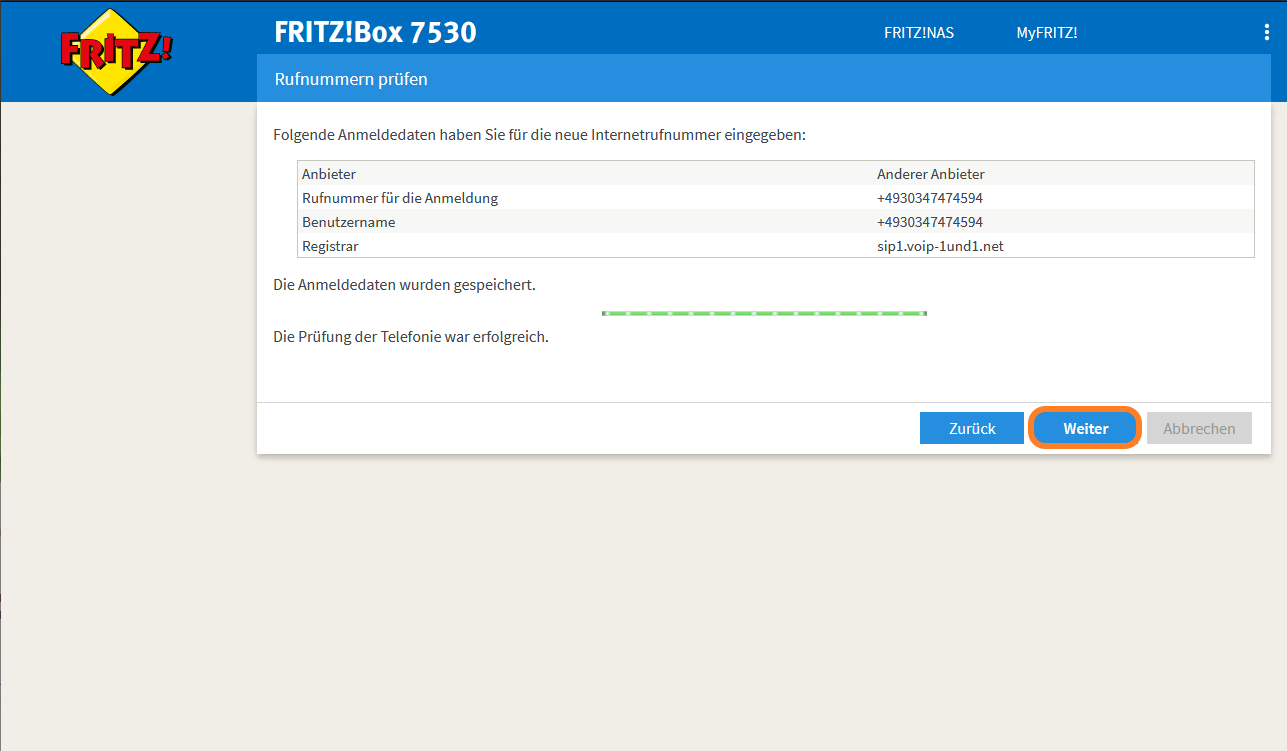Screen dimensions: 1287x751
Task: Click the FRITZ! logo
Action: (116, 51)
